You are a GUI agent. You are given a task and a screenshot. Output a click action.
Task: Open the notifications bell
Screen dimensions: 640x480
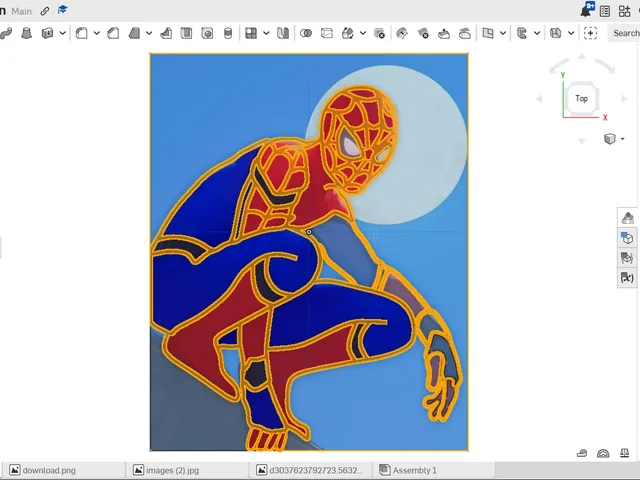pyautogui.click(x=587, y=10)
